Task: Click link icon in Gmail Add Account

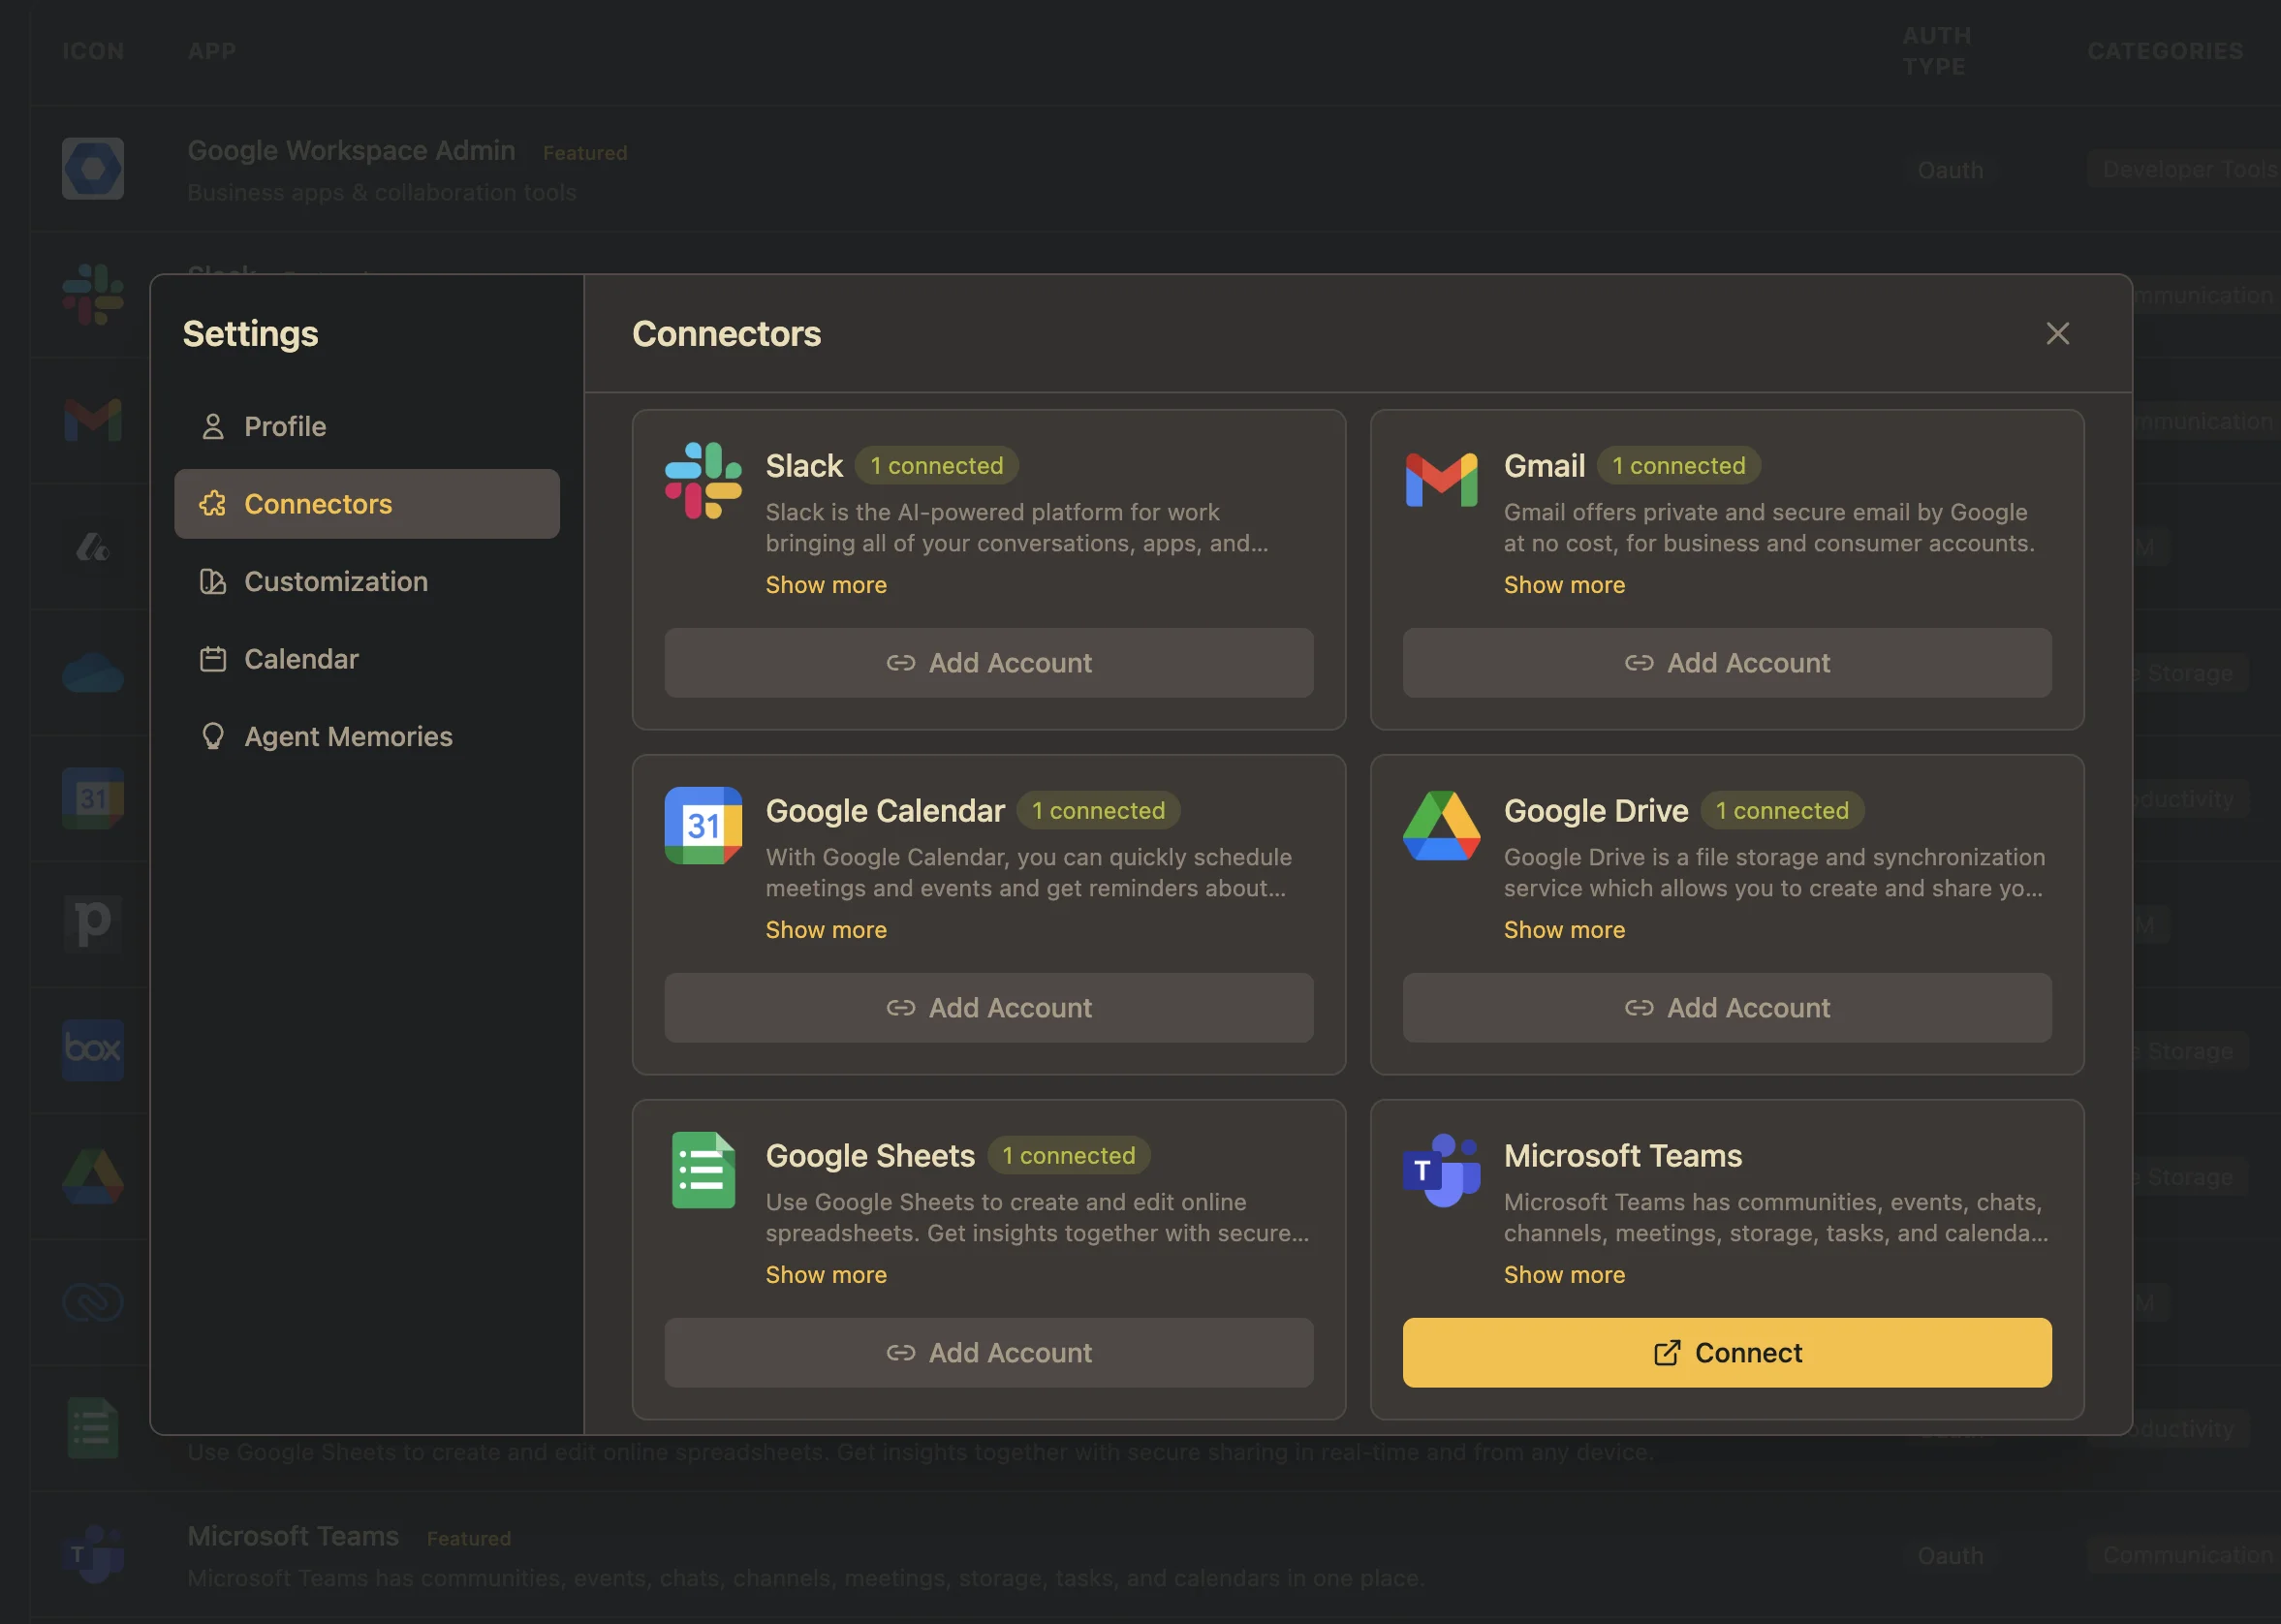Action: (x=1639, y=663)
